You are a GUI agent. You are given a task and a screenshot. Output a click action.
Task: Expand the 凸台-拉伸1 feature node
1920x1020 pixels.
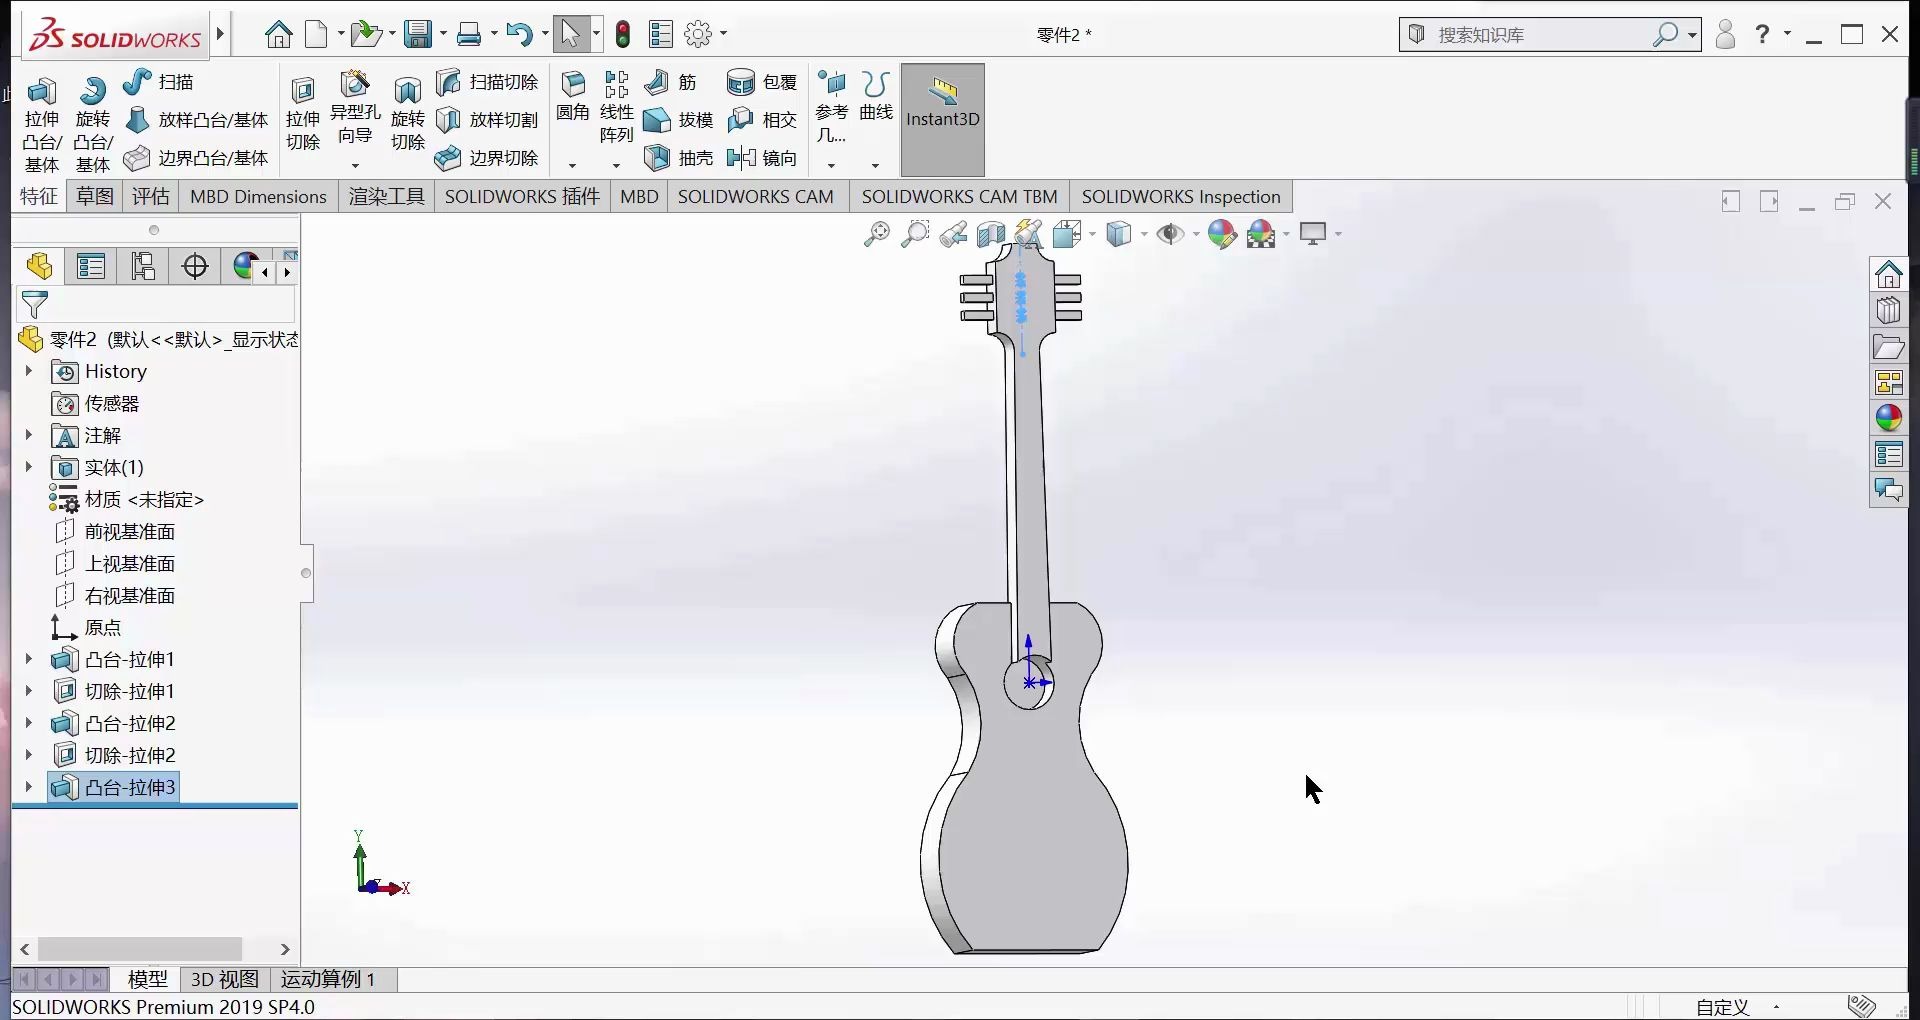28,660
